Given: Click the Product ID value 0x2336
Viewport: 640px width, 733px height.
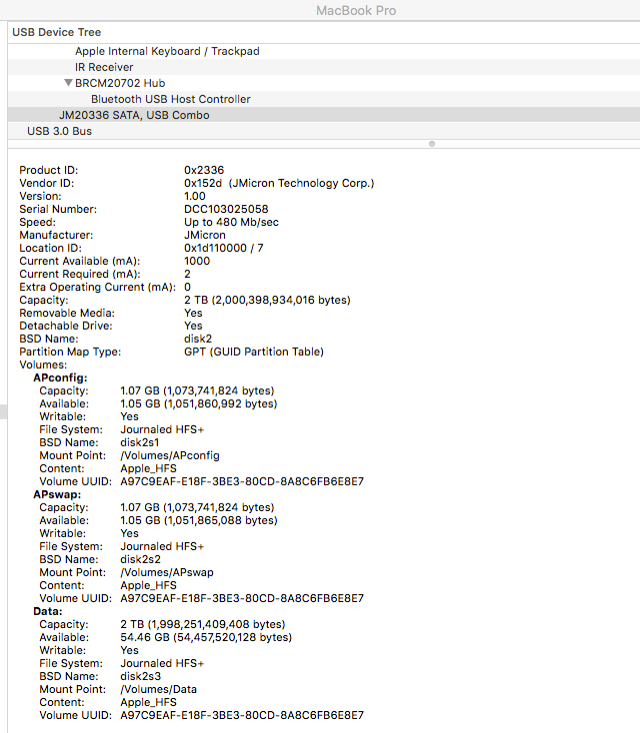Looking at the screenshot, I should (x=204, y=170).
